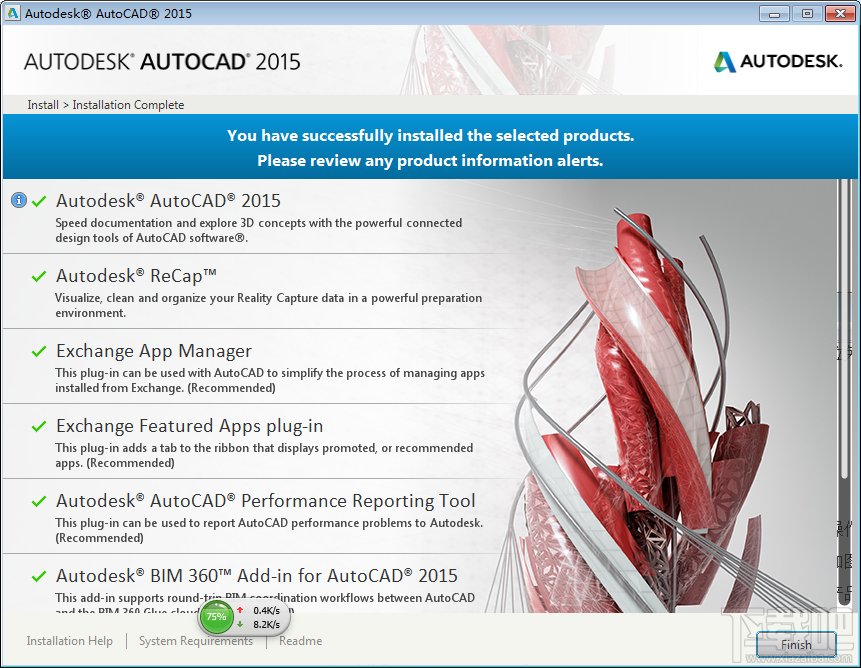Open the System Requirements link
861x668 pixels.
click(x=196, y=641)
